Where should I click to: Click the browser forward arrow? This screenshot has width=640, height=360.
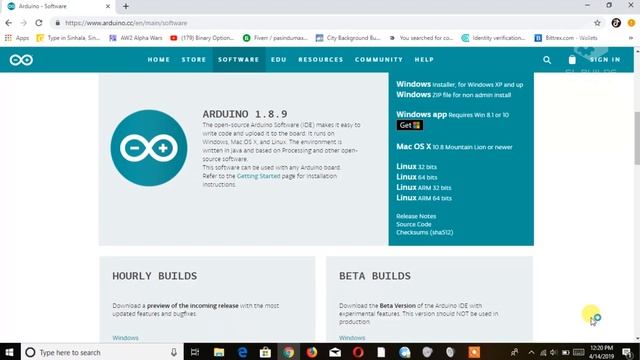tap(24, 23)
